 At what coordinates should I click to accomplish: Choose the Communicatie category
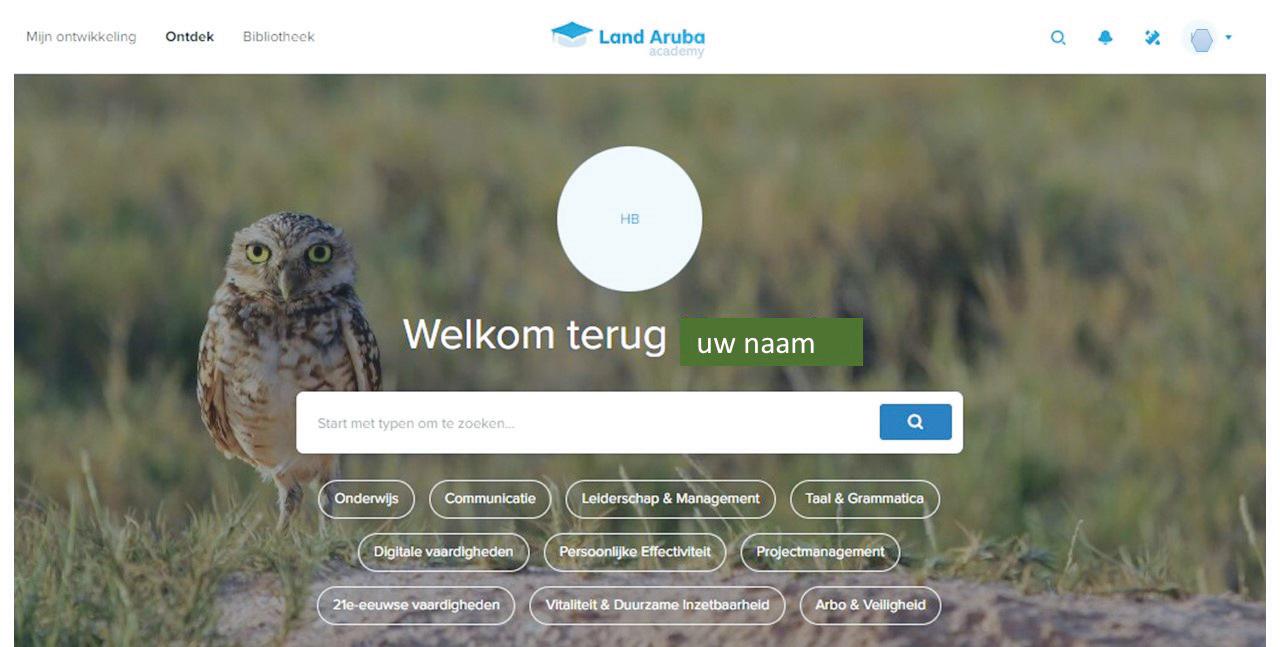[x=490, y=499]
